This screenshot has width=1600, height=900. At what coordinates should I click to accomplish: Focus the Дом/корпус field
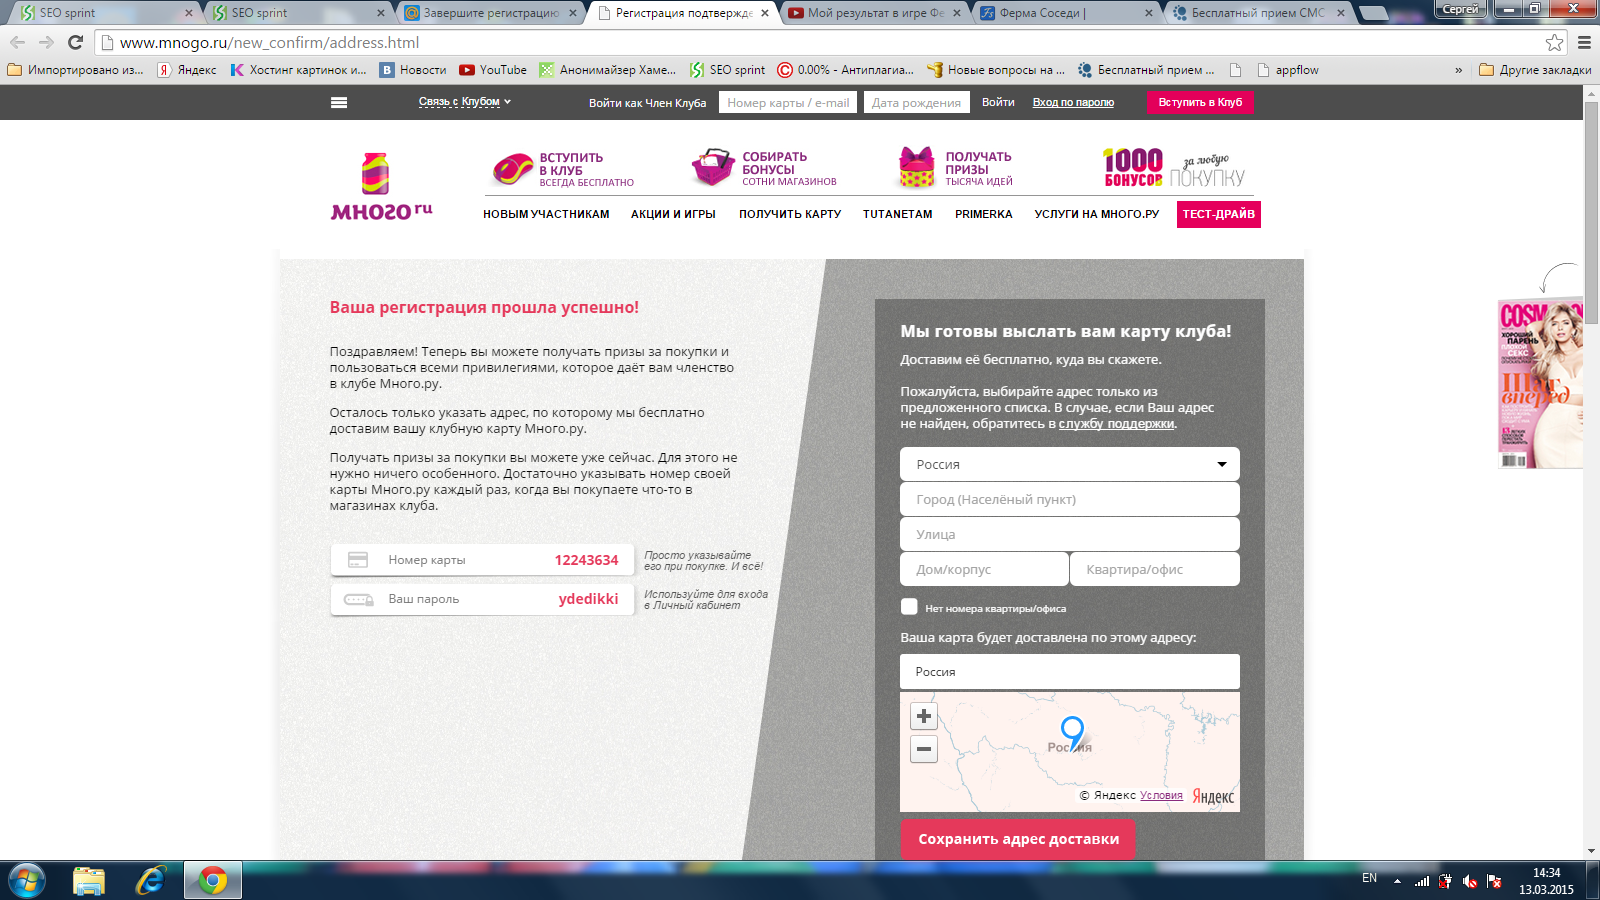coord(984,569)
